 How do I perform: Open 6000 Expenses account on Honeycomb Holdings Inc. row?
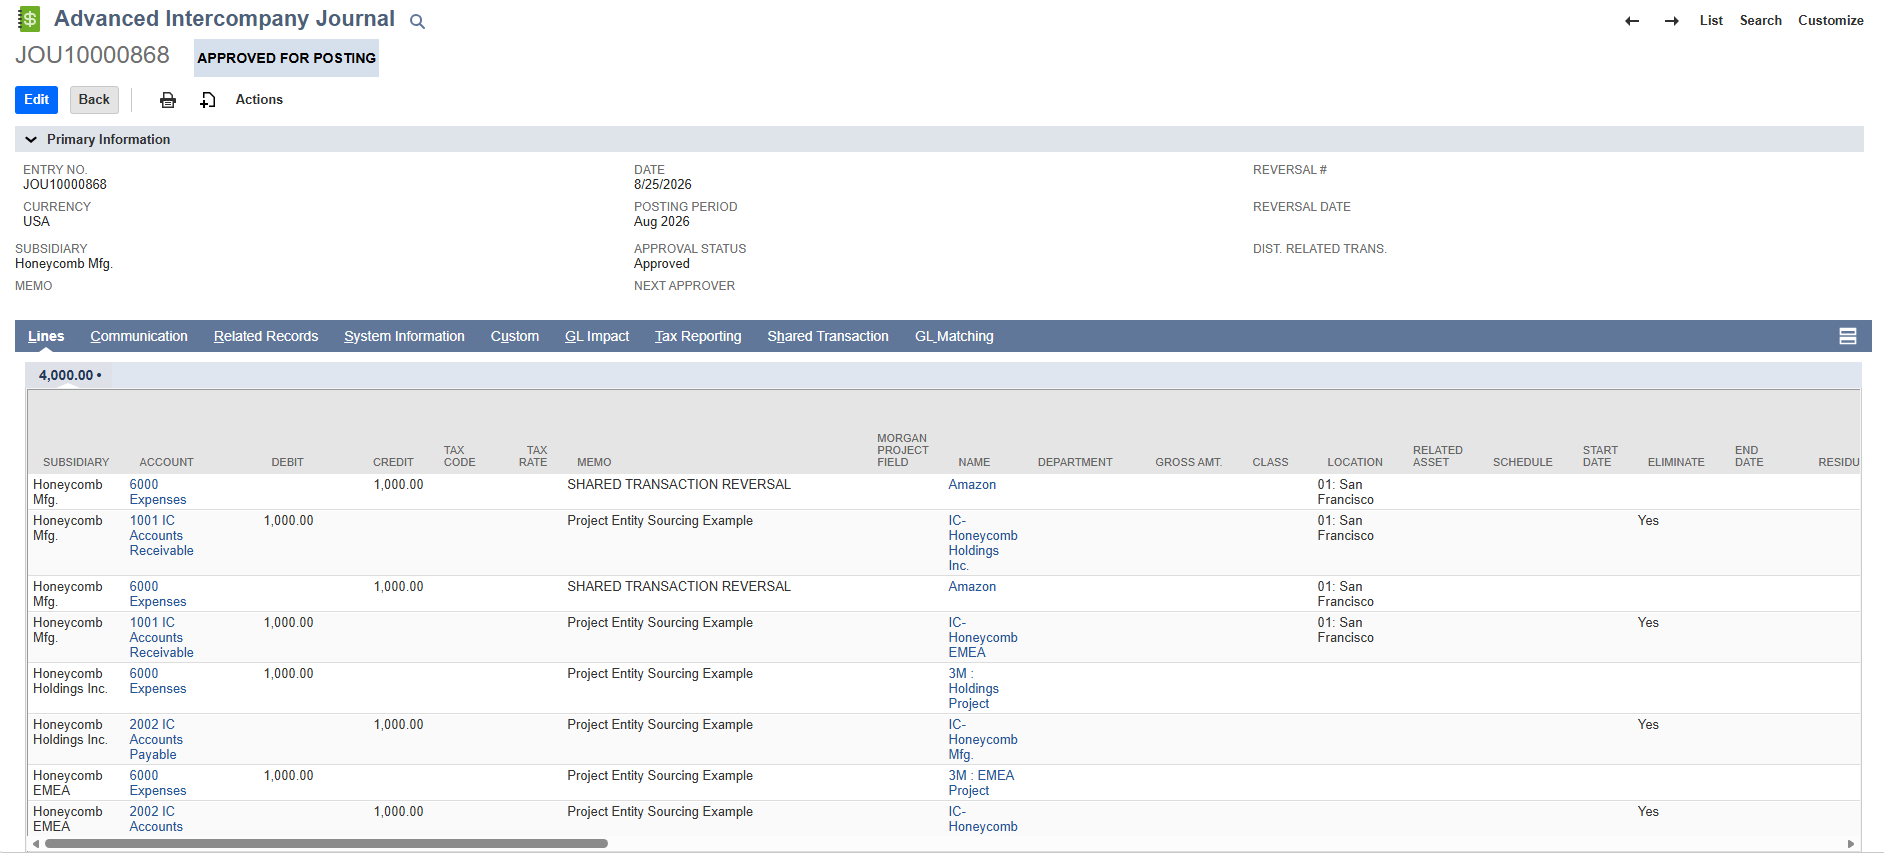[158, 681]
